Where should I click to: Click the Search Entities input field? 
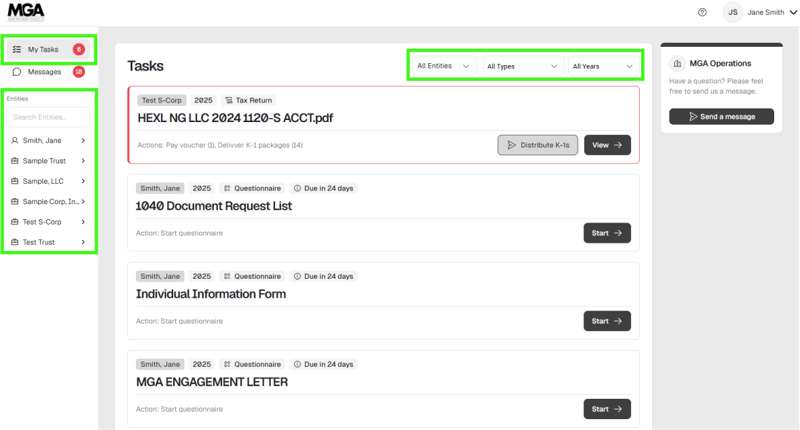click(x=49, y=117)
